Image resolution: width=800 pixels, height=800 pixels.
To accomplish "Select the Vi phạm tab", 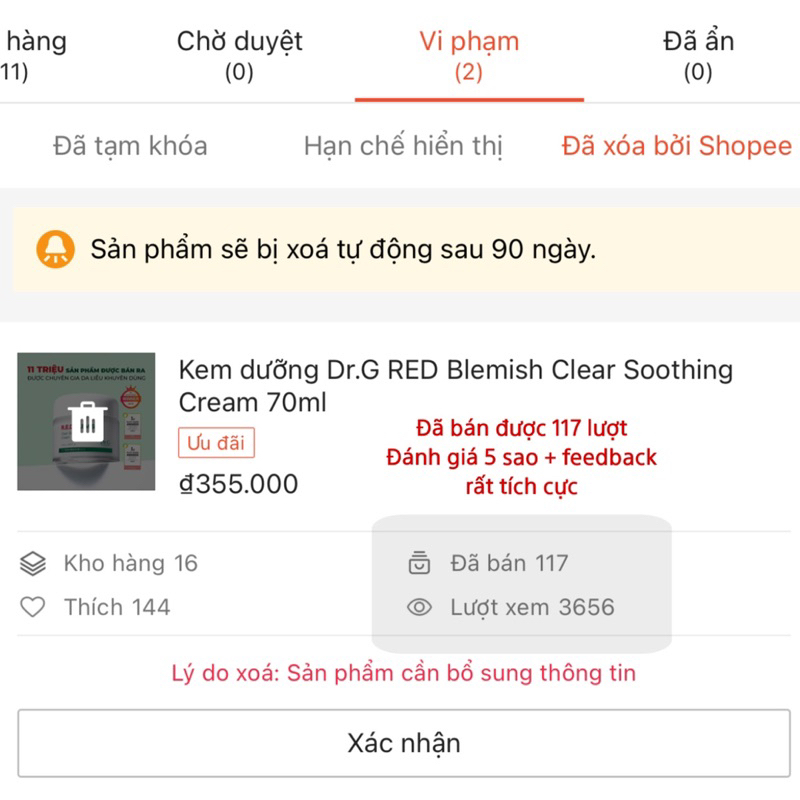I will click(x=469, y=55).
